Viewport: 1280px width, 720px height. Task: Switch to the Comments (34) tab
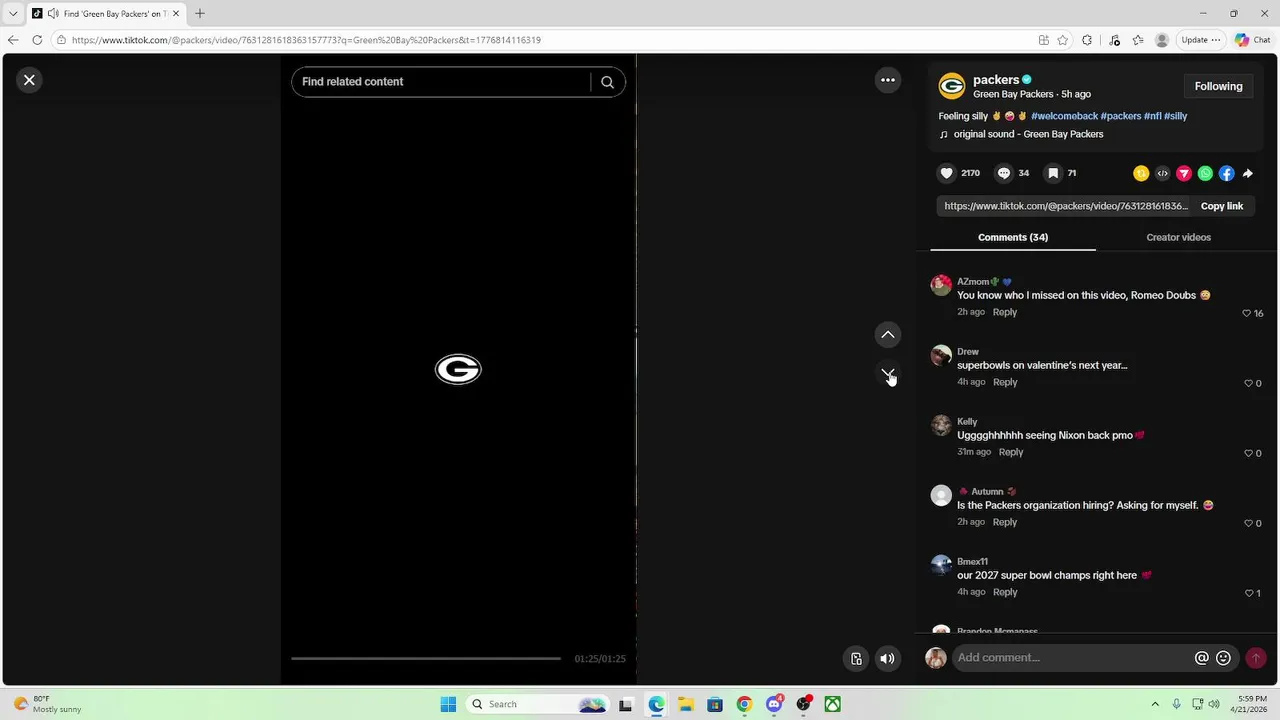pyautogui.click(x=1013, y=237)
